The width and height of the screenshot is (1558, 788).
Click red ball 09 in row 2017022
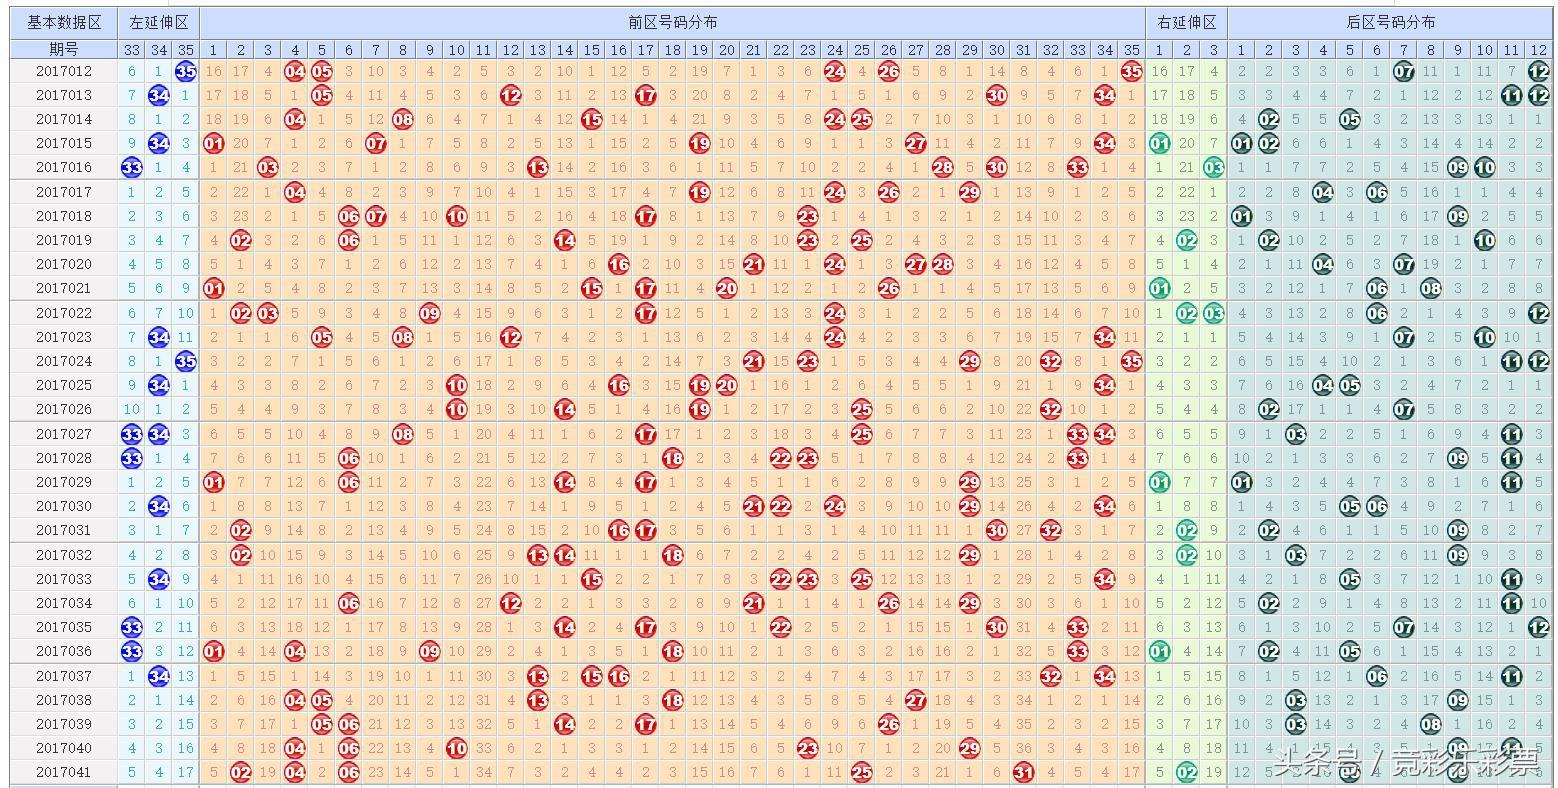429,313
